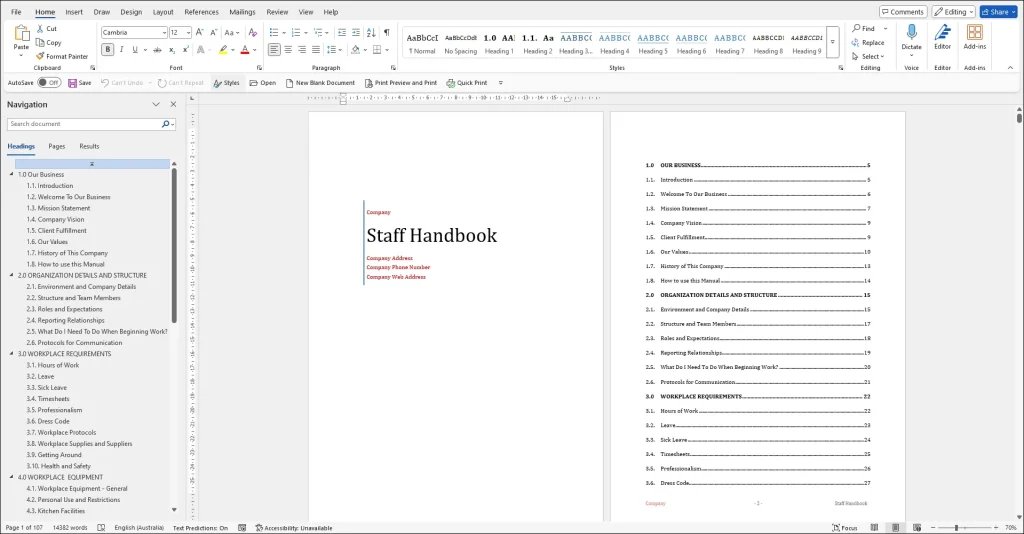Viewport: 1024px width, 534px height.
Task: Apply strikethrough formatting
Action: pos(157,50)
